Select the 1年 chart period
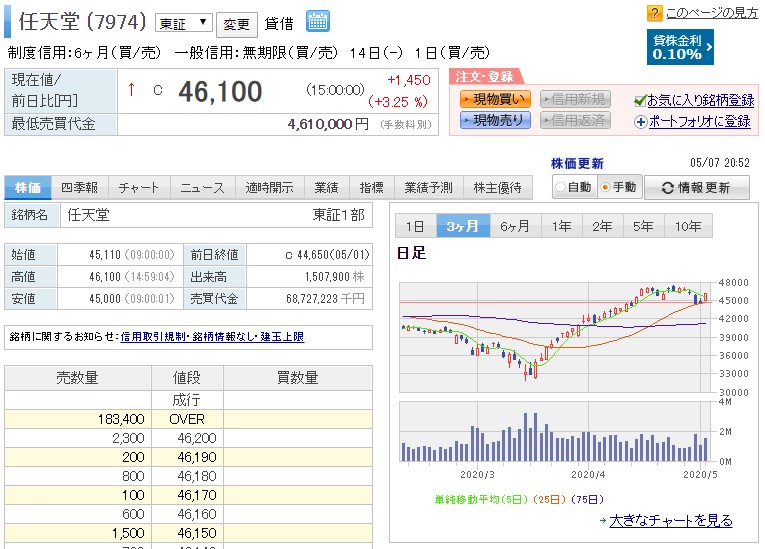This screenshot has height=549, width=765. (561, 226)
